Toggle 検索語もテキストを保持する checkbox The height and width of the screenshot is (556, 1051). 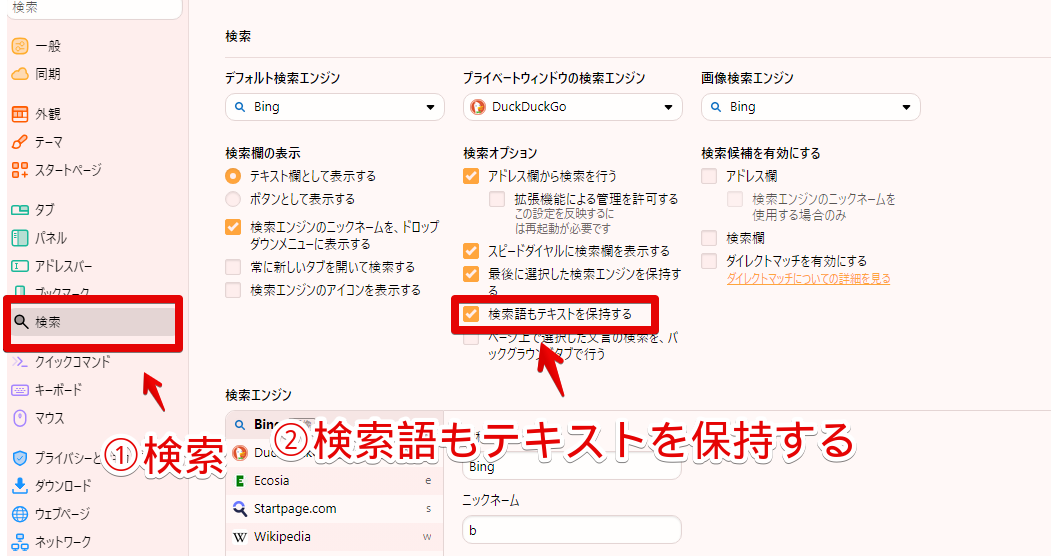471,314
